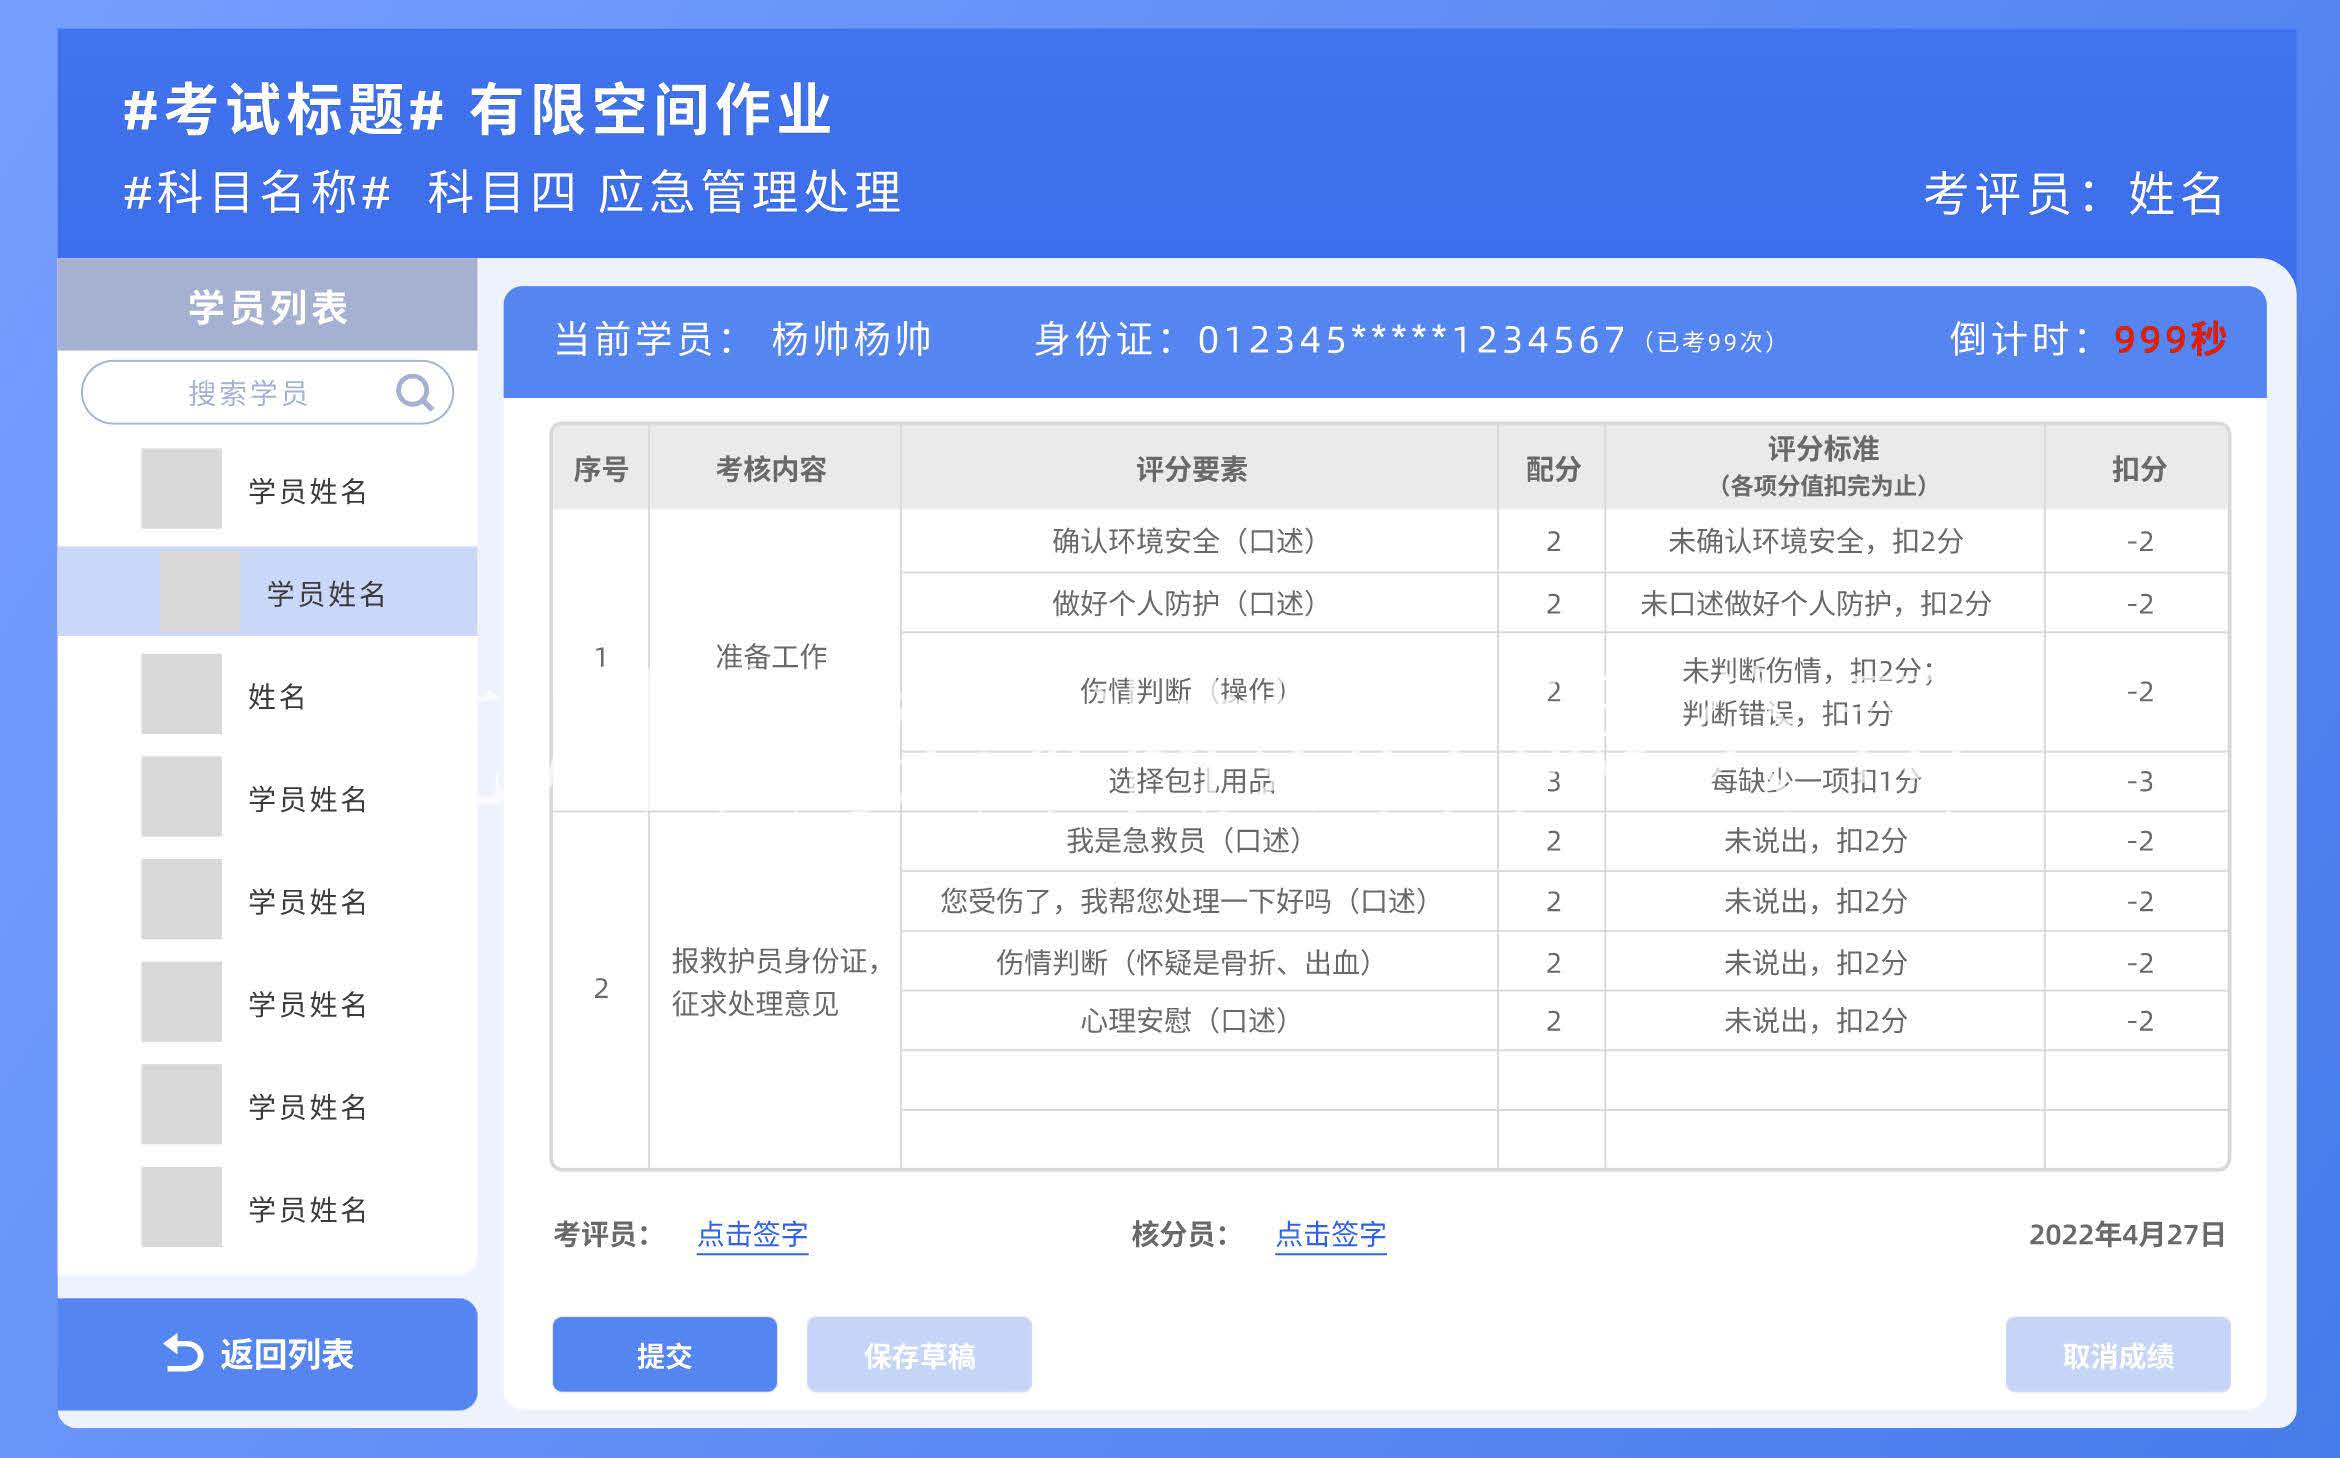
Task: Click 取消成绩 at the bottom right
Action: (x=2118, y=1354)
